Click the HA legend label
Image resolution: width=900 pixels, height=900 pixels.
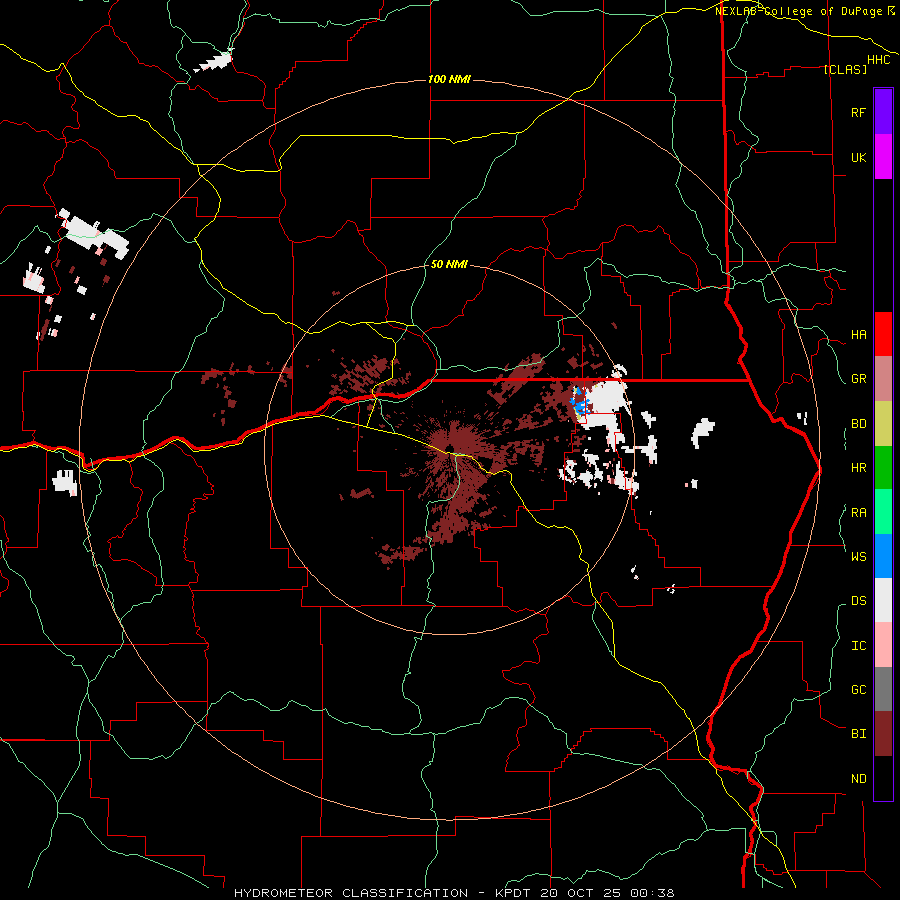click(858, 334)
